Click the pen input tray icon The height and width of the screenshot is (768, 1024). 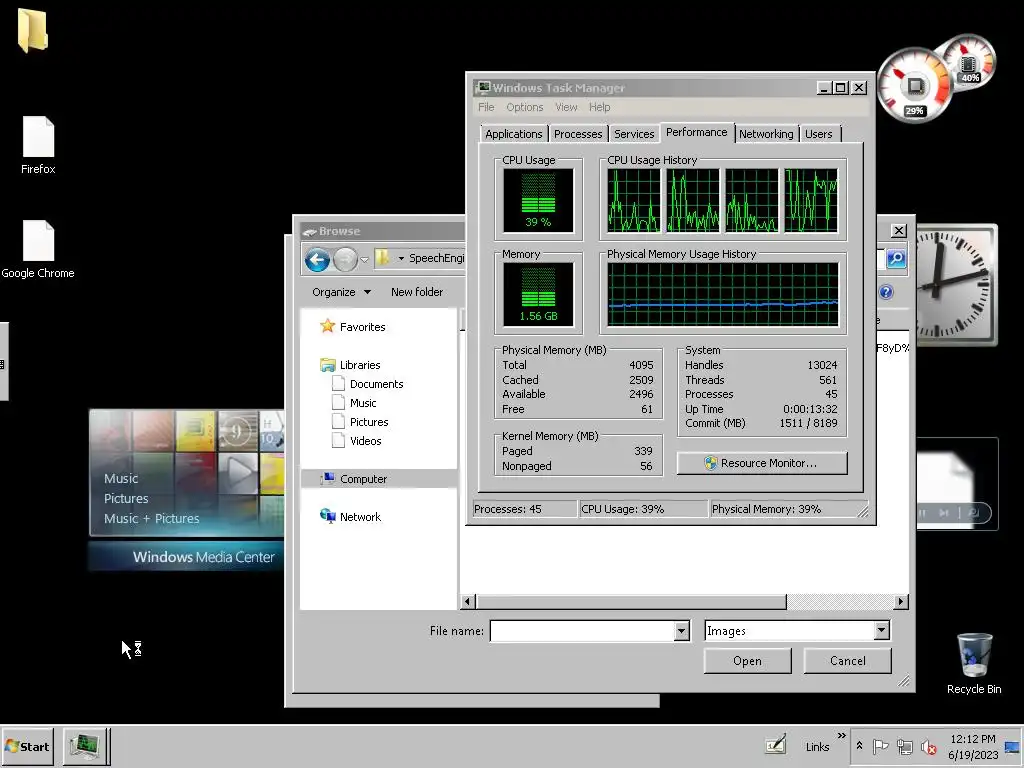(x=775, y=744)
